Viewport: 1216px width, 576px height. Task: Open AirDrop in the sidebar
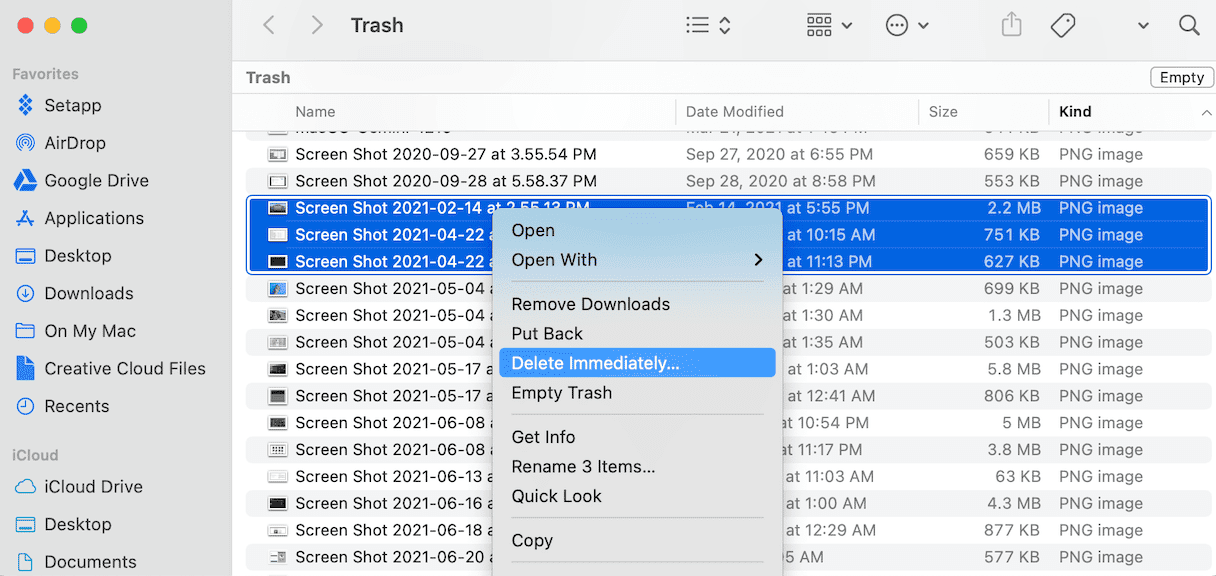(74, 143)
